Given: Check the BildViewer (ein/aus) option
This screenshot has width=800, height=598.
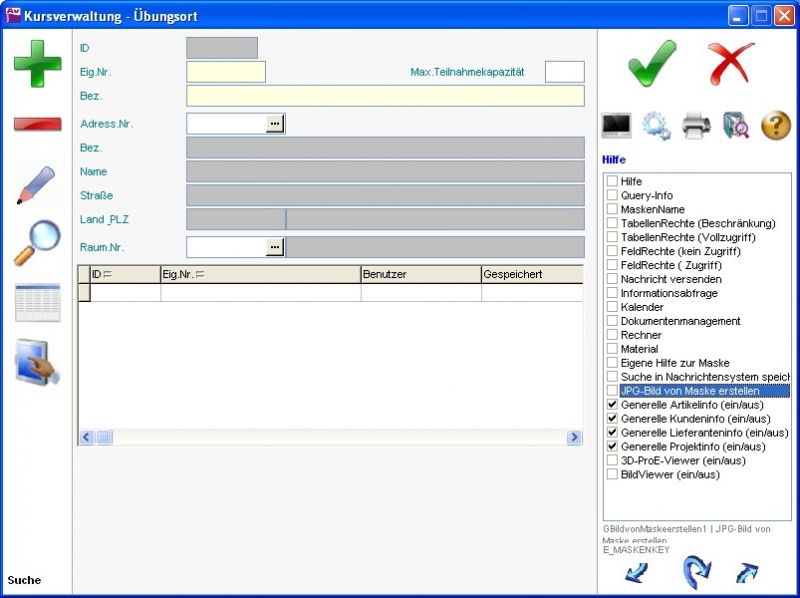Looking at the screenshot, I should click(612, 475).
